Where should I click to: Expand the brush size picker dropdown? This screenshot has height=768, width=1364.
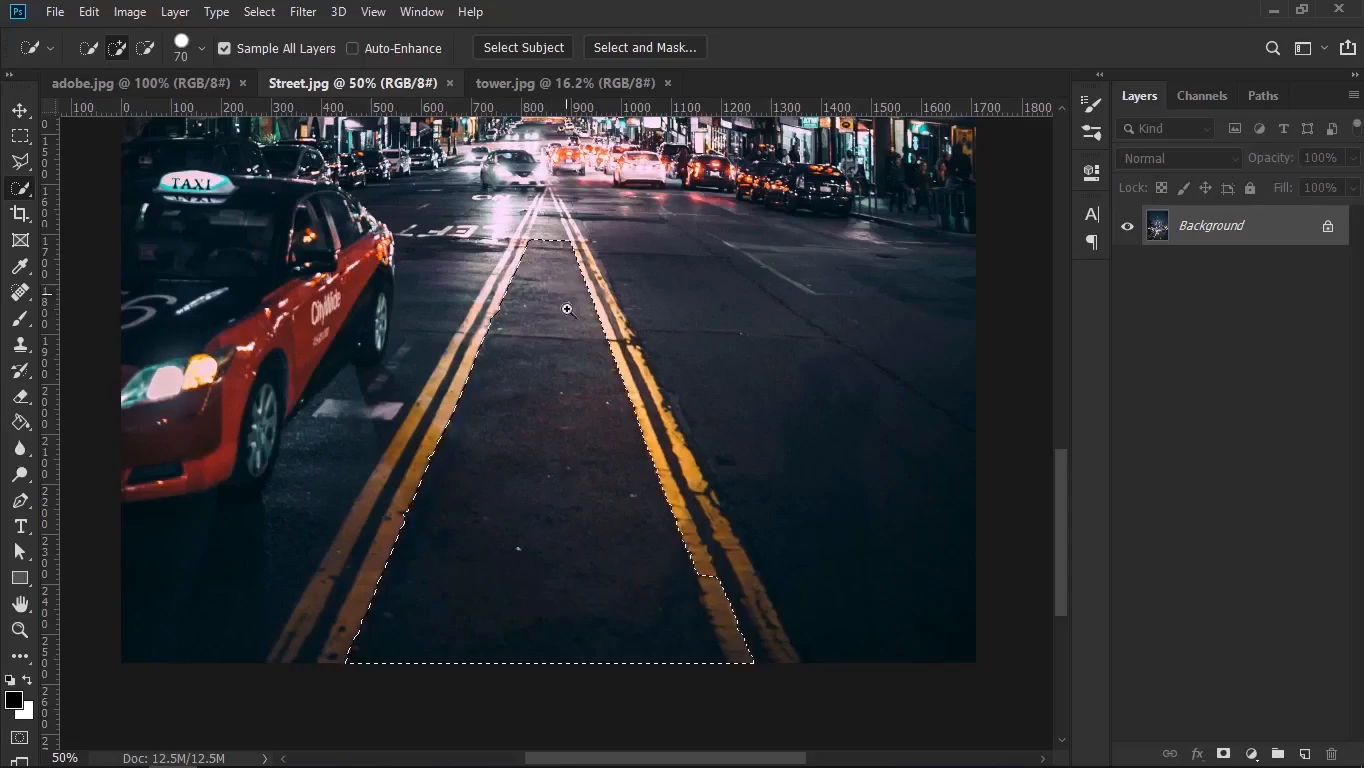[202, 48]
